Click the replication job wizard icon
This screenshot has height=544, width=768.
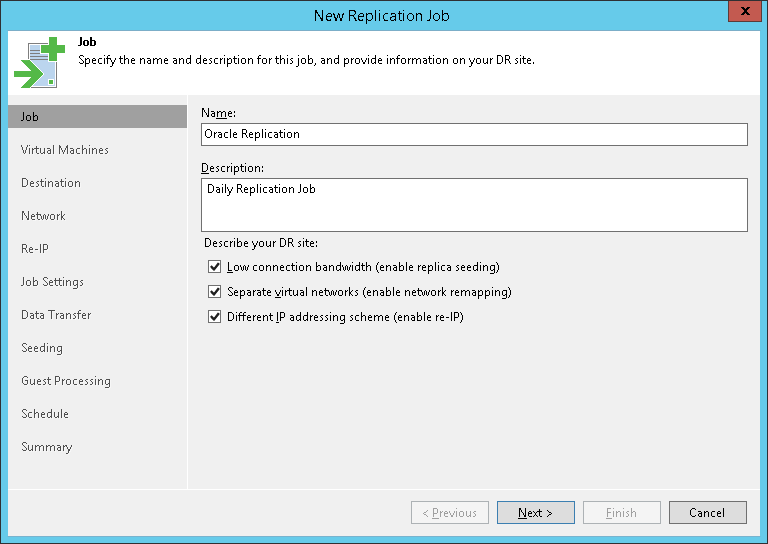(39, 62)
